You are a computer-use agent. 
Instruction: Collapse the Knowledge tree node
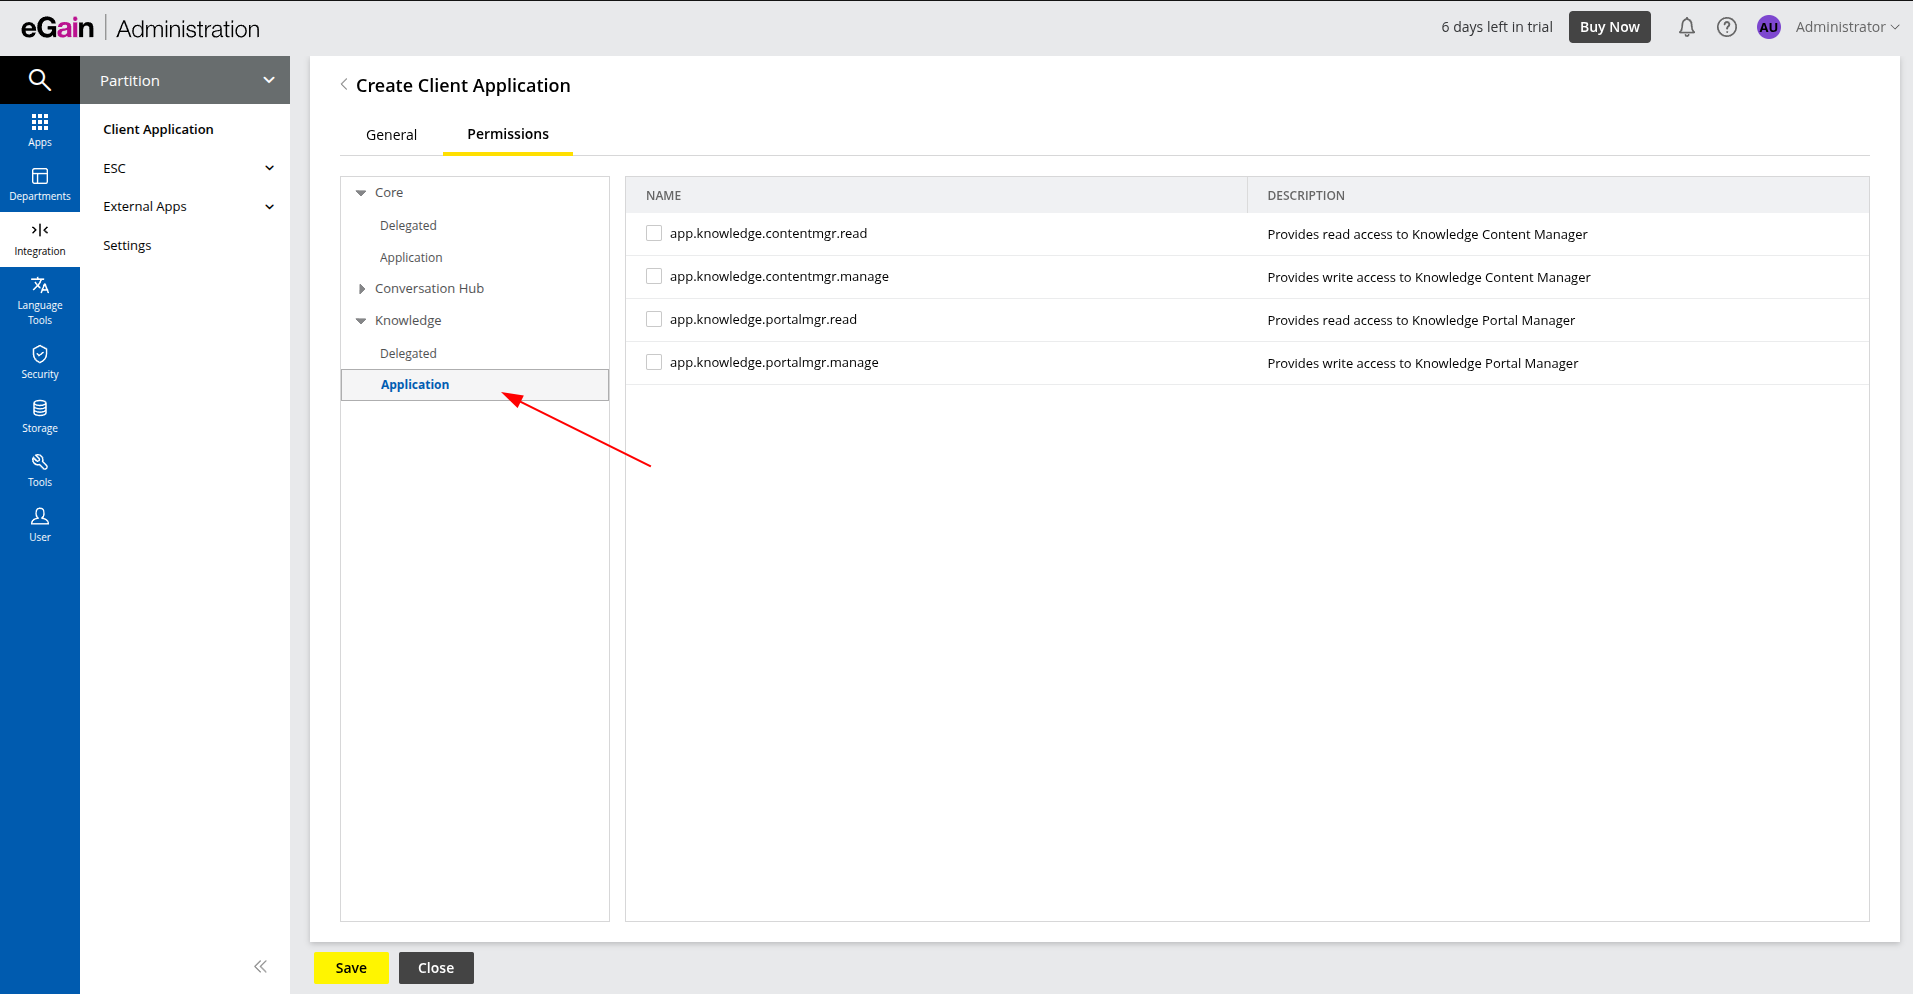click(x=360, y=320)
